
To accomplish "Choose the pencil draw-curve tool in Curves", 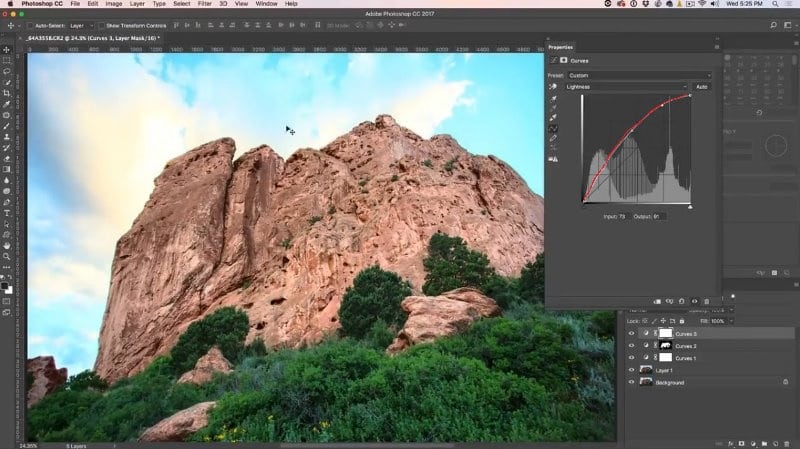I will click(554, 138).
